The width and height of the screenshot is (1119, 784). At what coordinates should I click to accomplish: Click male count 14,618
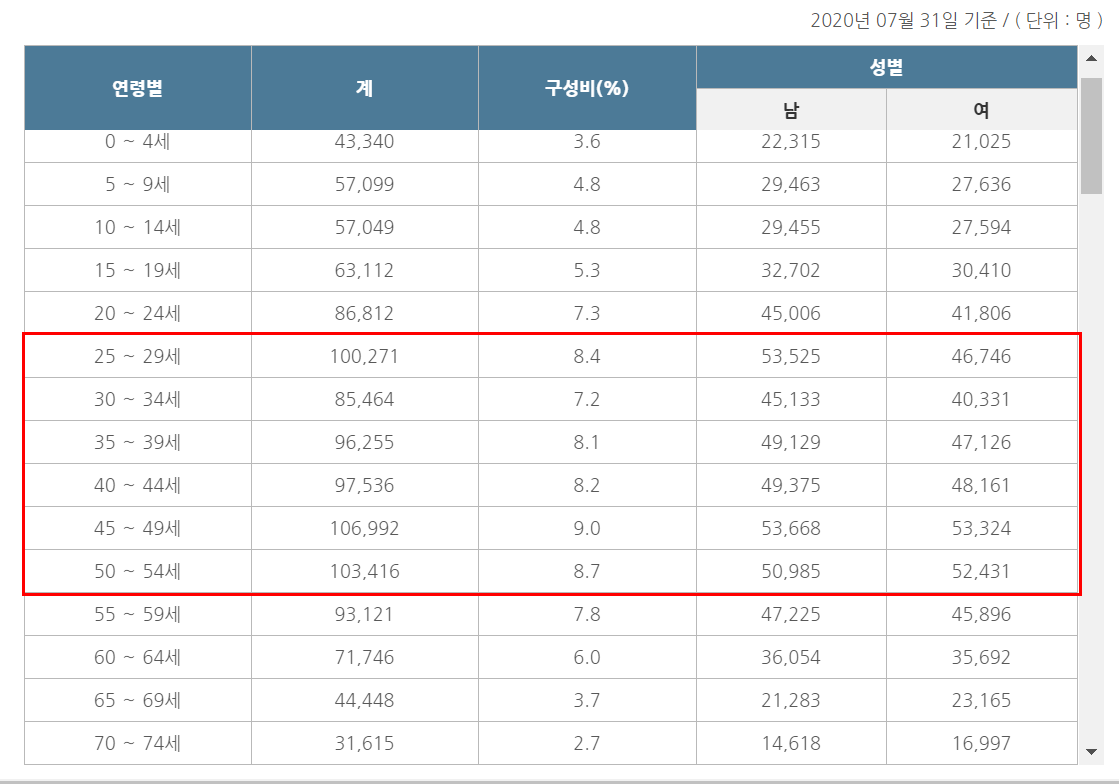coord(791,743)
